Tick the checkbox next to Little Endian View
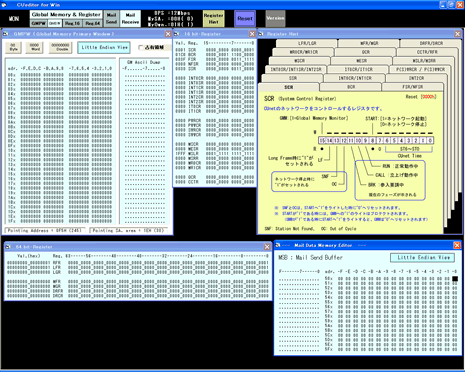This screenshot has height=372, width=465. (x=141, y=47)
